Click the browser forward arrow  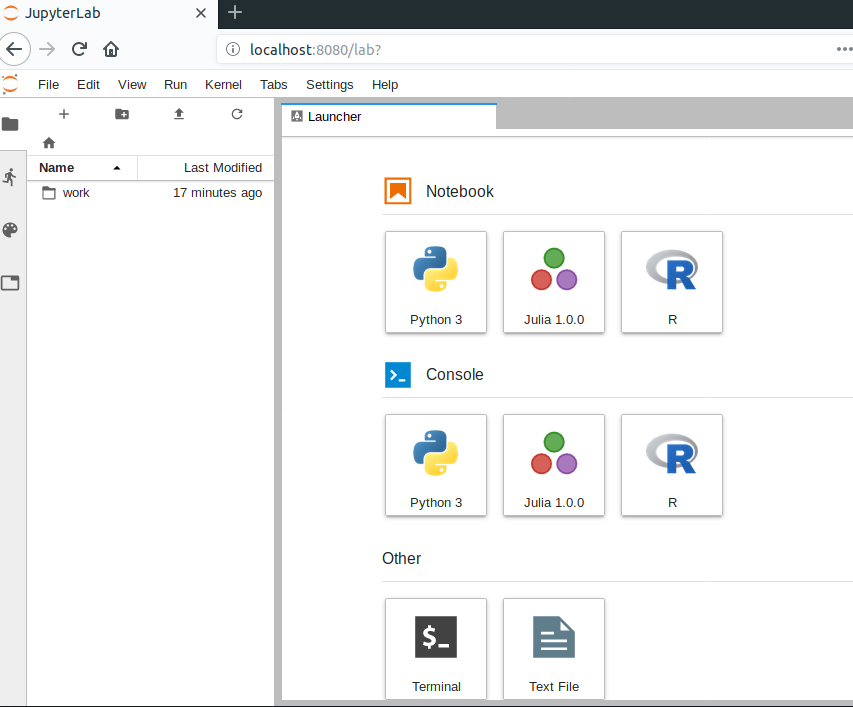47,49
